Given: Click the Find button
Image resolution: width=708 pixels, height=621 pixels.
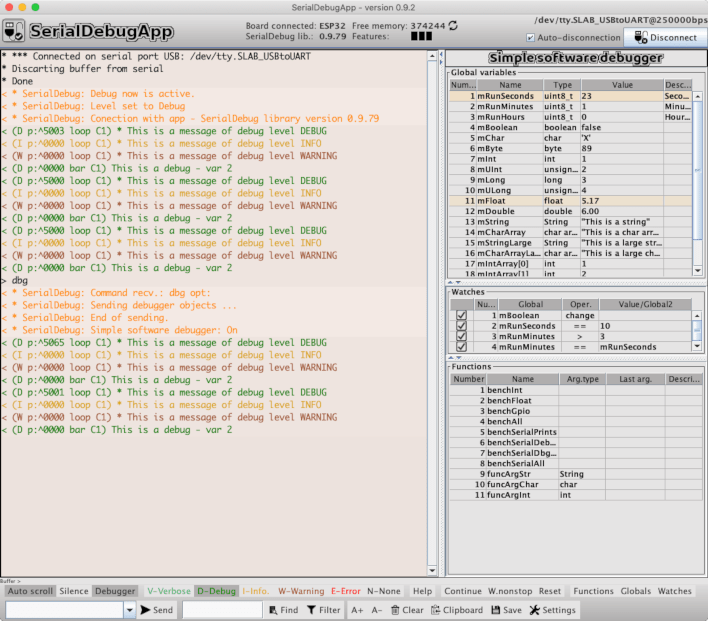Looking at the screenshot, I should (282, 609).
